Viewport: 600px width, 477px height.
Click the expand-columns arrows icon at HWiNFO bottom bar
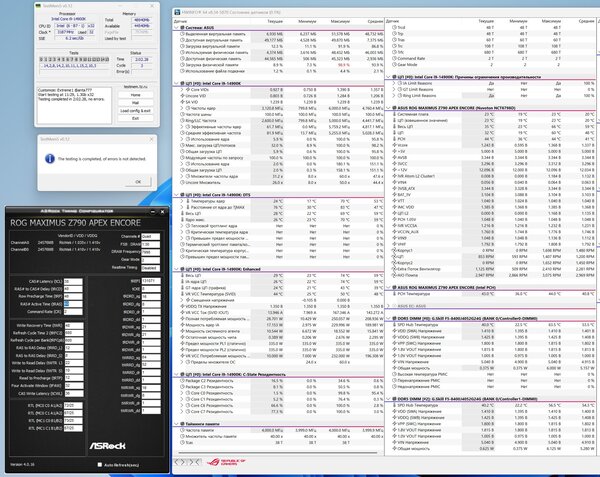[x=181, y=462]
